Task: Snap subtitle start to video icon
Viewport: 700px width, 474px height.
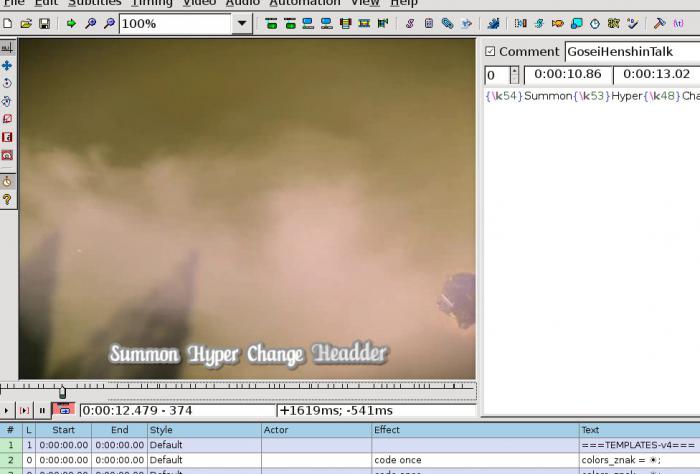Action: click(x=308, y=23)
